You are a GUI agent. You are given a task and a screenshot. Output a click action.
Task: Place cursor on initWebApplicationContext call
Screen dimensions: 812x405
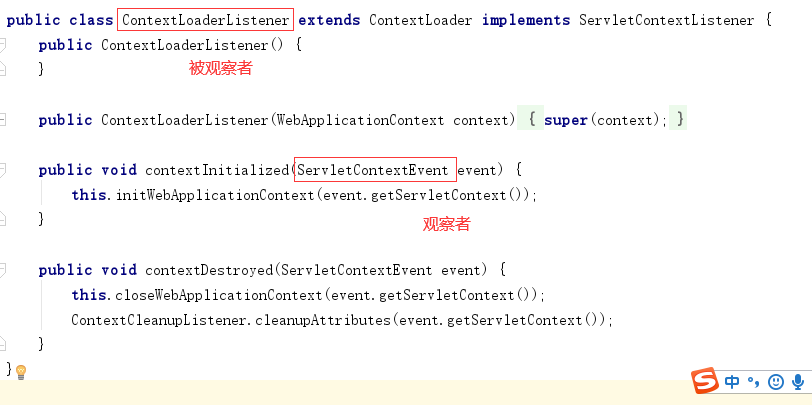[215, 195]
